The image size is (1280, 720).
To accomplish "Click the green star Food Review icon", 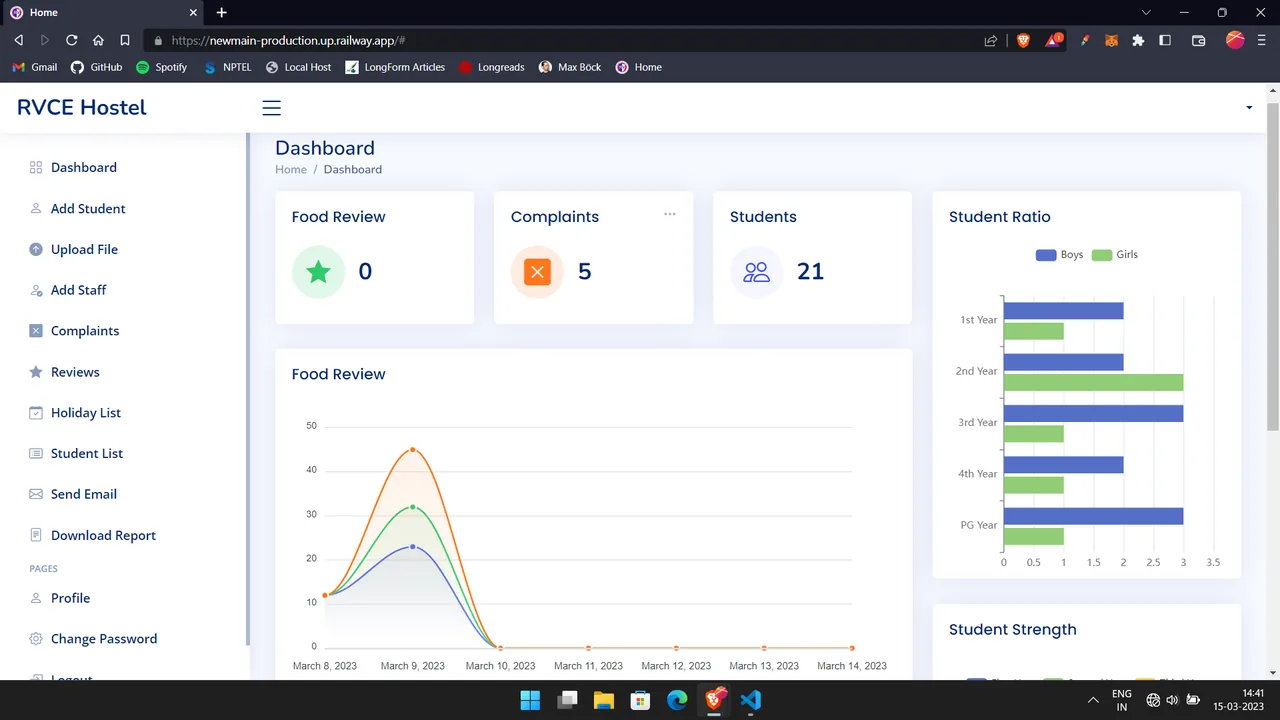I will click(318, 272).
